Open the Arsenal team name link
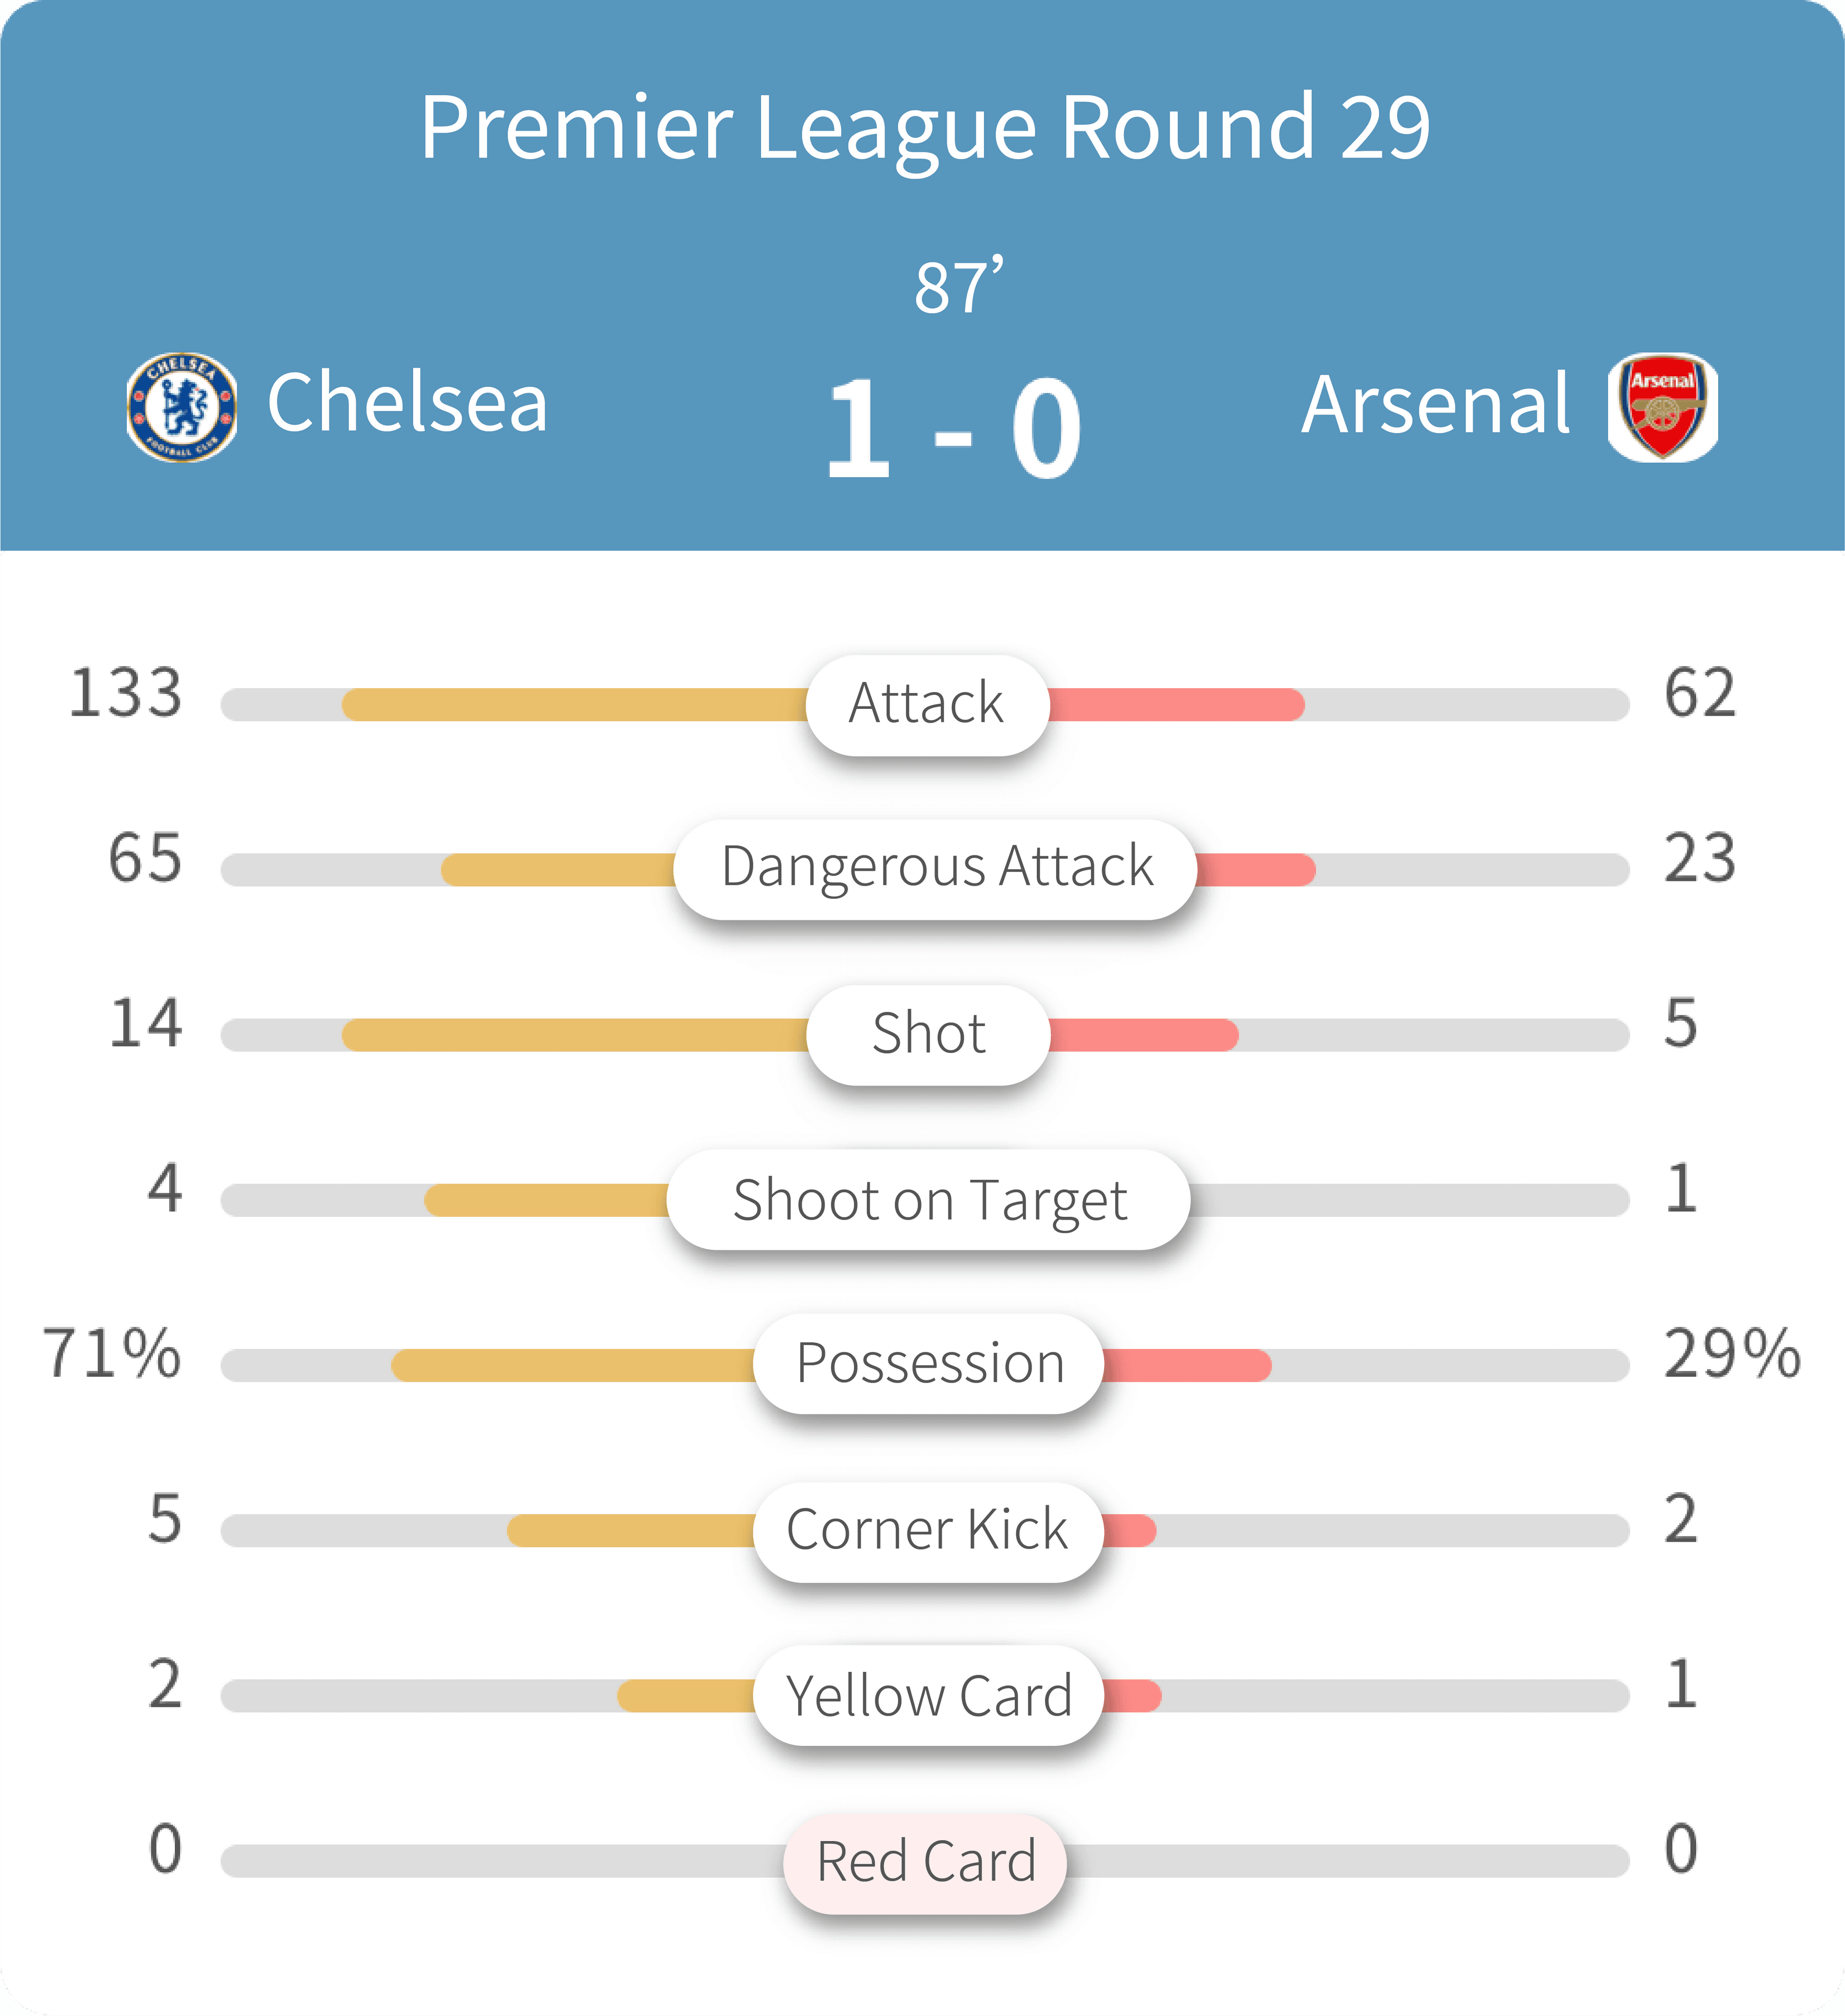 click(1436, 405)
